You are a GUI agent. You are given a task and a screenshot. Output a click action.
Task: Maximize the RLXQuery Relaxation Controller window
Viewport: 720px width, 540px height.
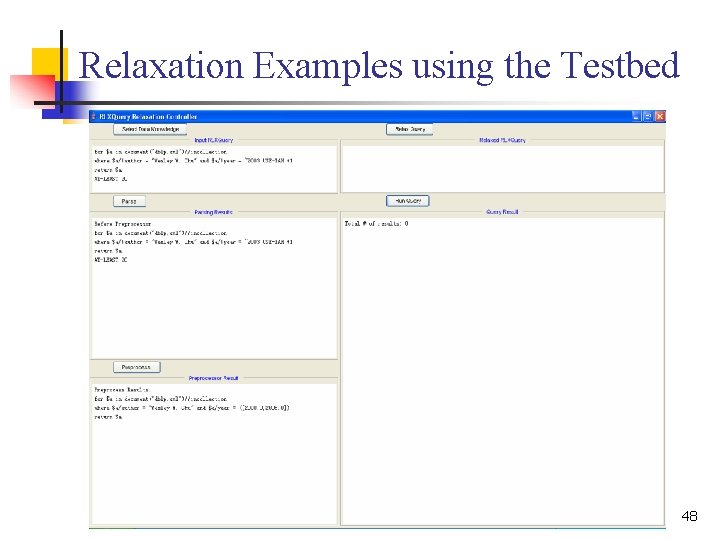(x=647, y=117)
